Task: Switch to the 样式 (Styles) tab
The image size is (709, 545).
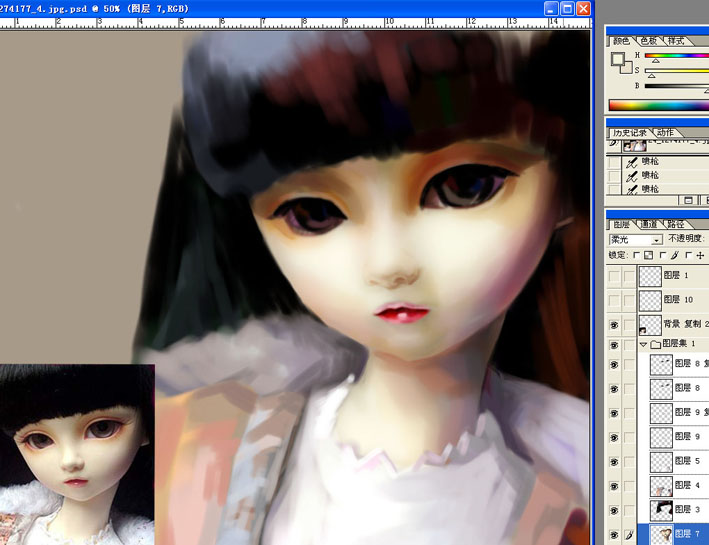Action: tap(676, 40)
